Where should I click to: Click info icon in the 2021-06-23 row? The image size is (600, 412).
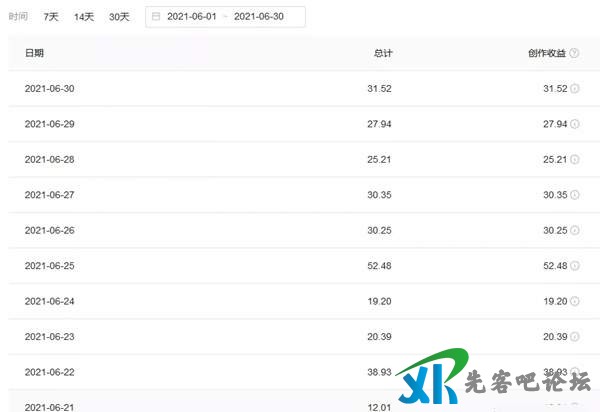click(x=575, y=336)
